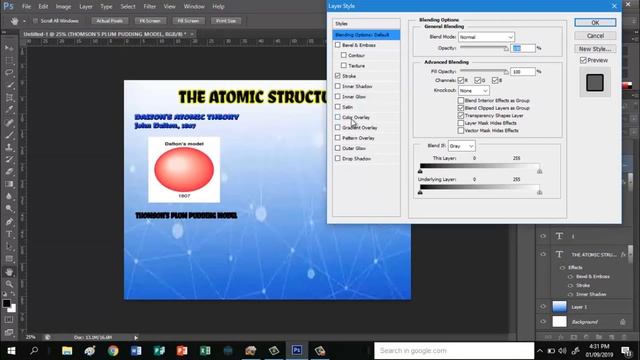Open the Blend If dropdown

pyautogui.click(x=462, y=146)
